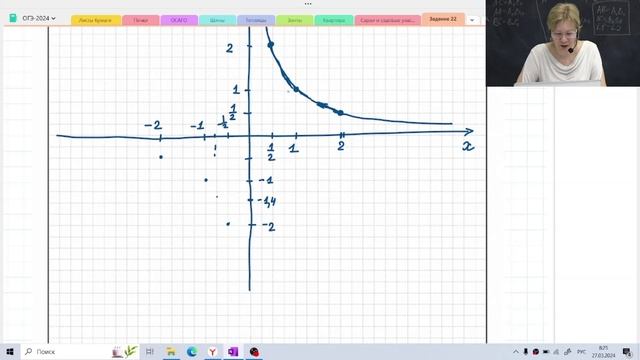Click the microphone tray icon

pos(526,351)
